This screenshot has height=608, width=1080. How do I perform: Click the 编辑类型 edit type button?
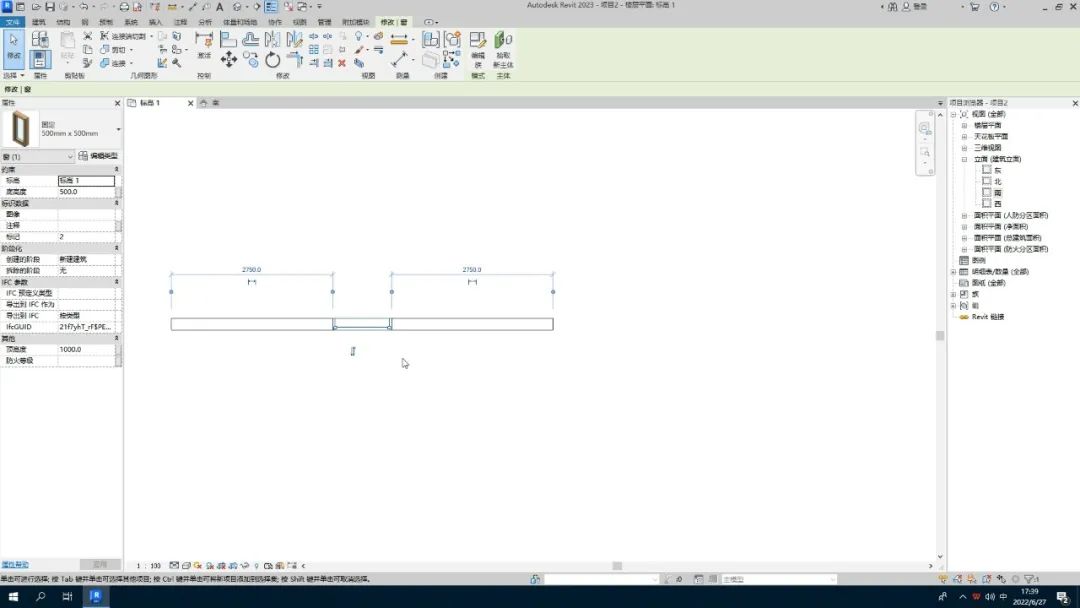(x=98, y=156)
